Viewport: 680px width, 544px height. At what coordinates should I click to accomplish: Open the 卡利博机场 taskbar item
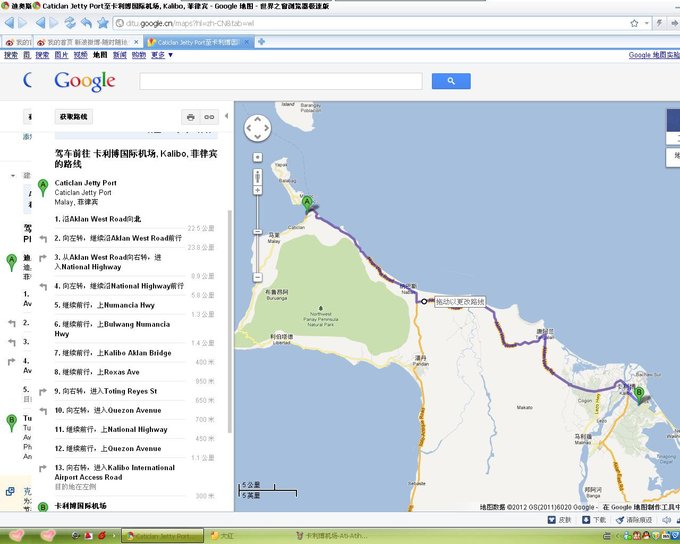[332, 536]
